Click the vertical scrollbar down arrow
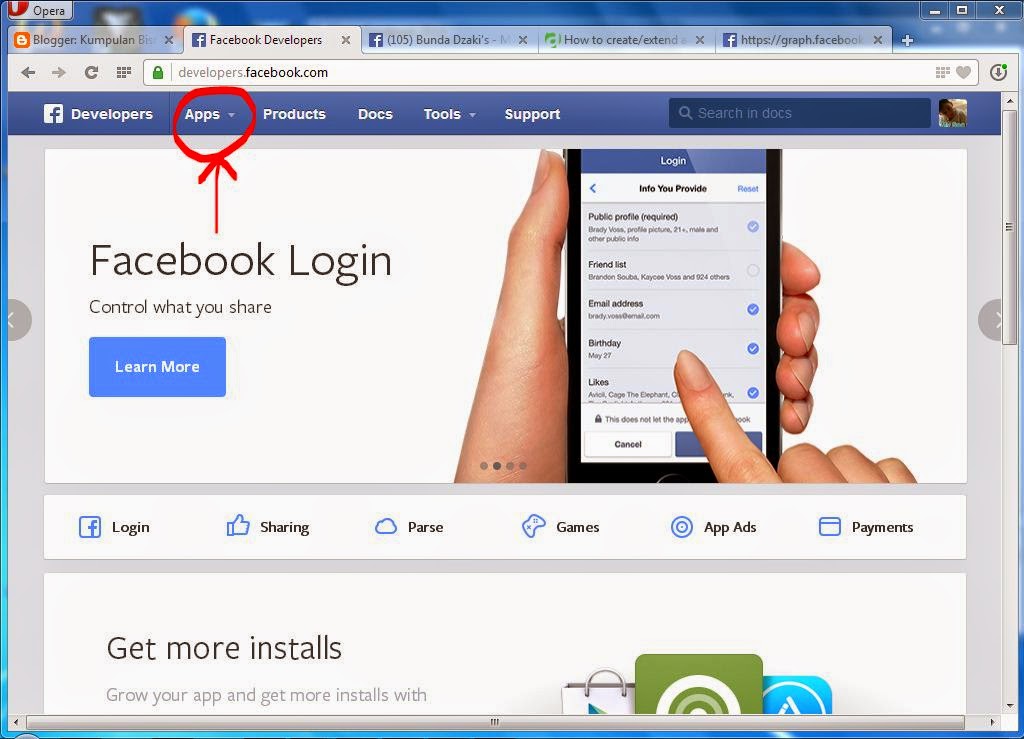Screen dimensions: 1024x739 point(1010,705)
